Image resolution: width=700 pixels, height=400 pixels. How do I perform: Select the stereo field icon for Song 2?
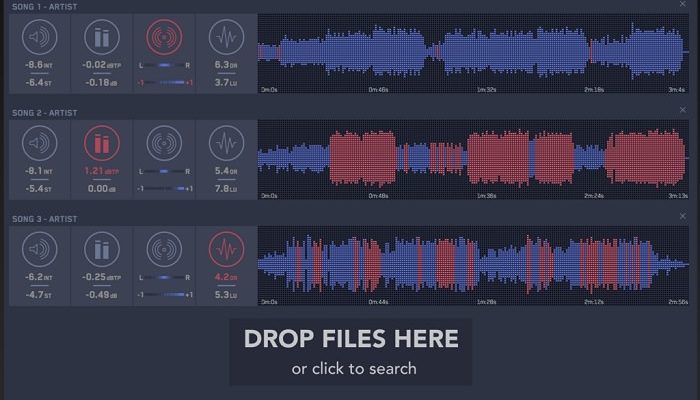point(164,144)
